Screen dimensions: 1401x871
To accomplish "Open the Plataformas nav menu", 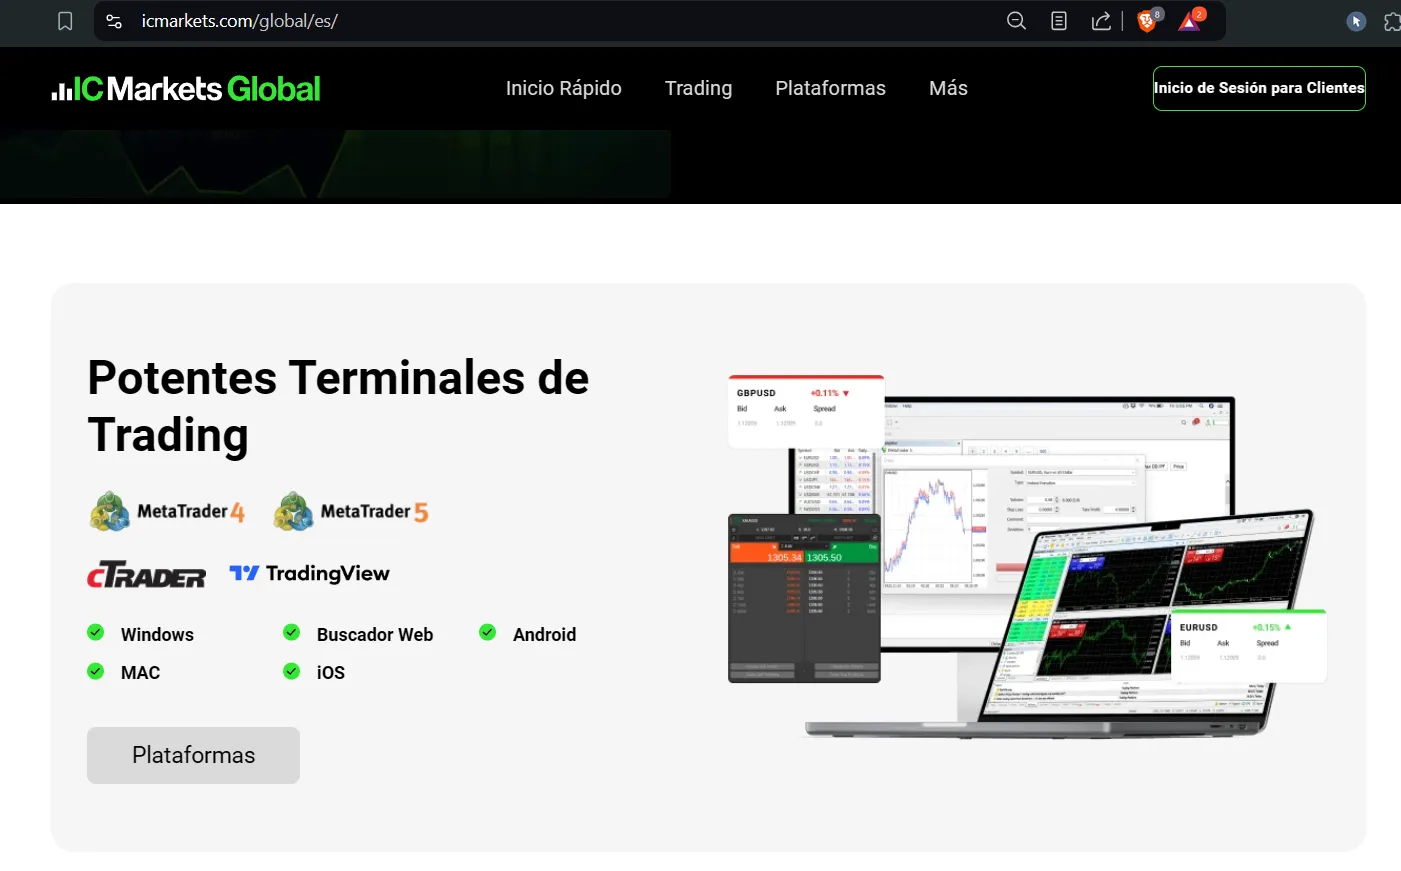I will pyautogui.click(x=830, y=88).
